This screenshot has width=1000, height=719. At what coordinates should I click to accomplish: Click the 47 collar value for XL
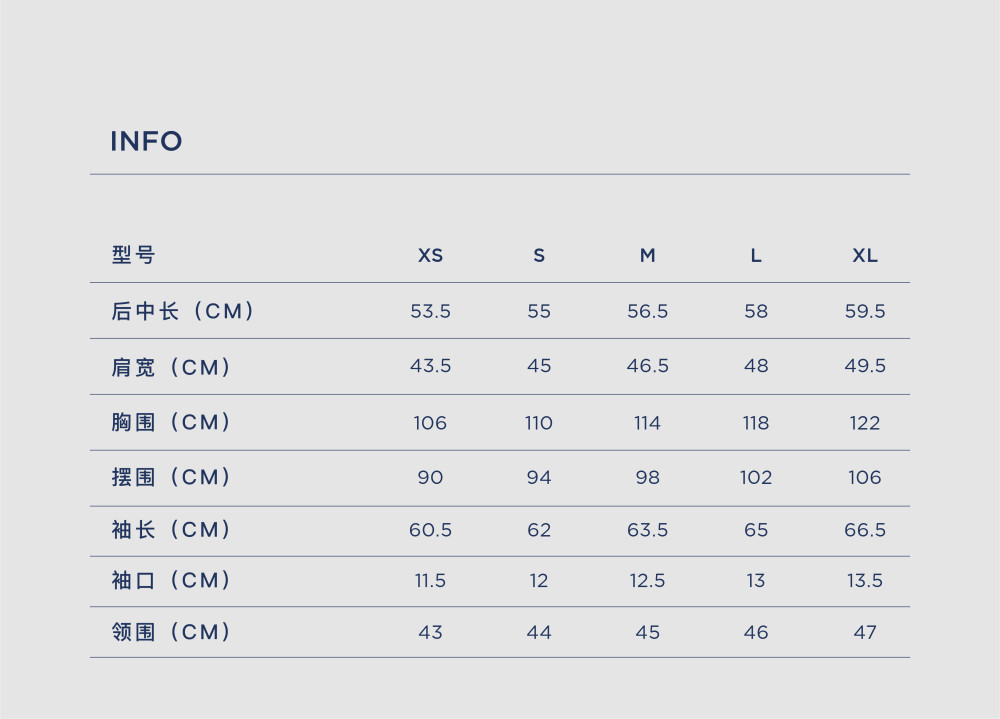coord(865,632)
